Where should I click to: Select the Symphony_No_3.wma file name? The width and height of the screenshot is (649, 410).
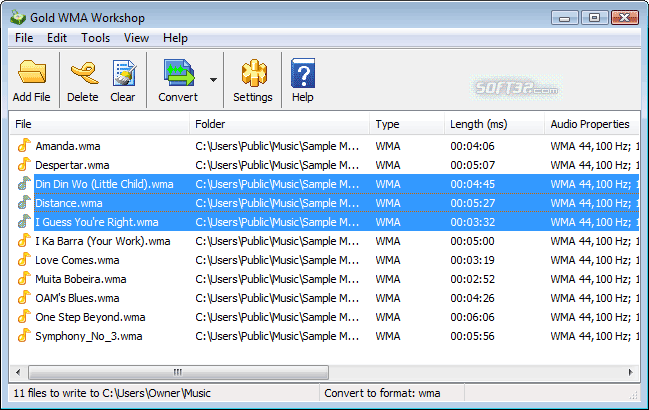pos(89,336)
